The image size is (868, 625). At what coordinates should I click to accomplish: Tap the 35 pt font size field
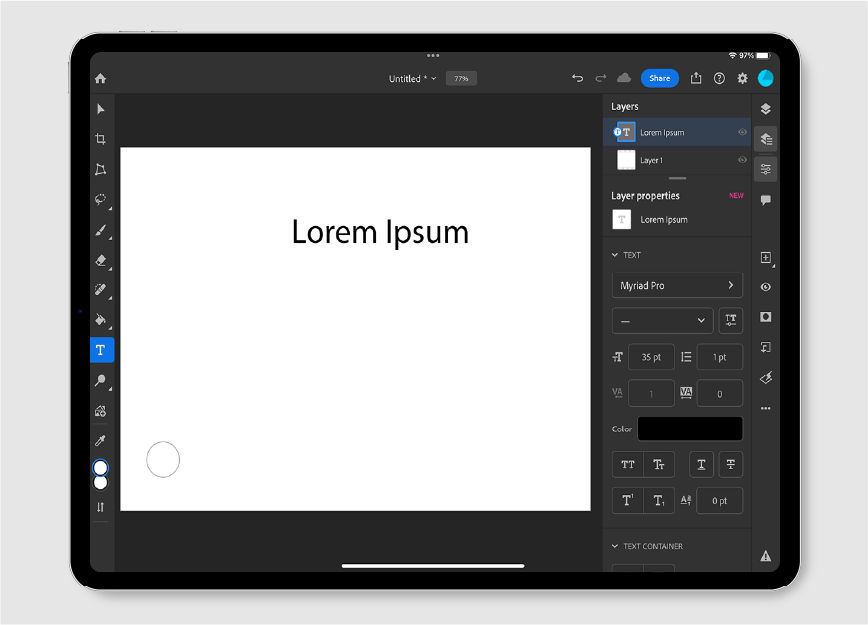point(651,357)
